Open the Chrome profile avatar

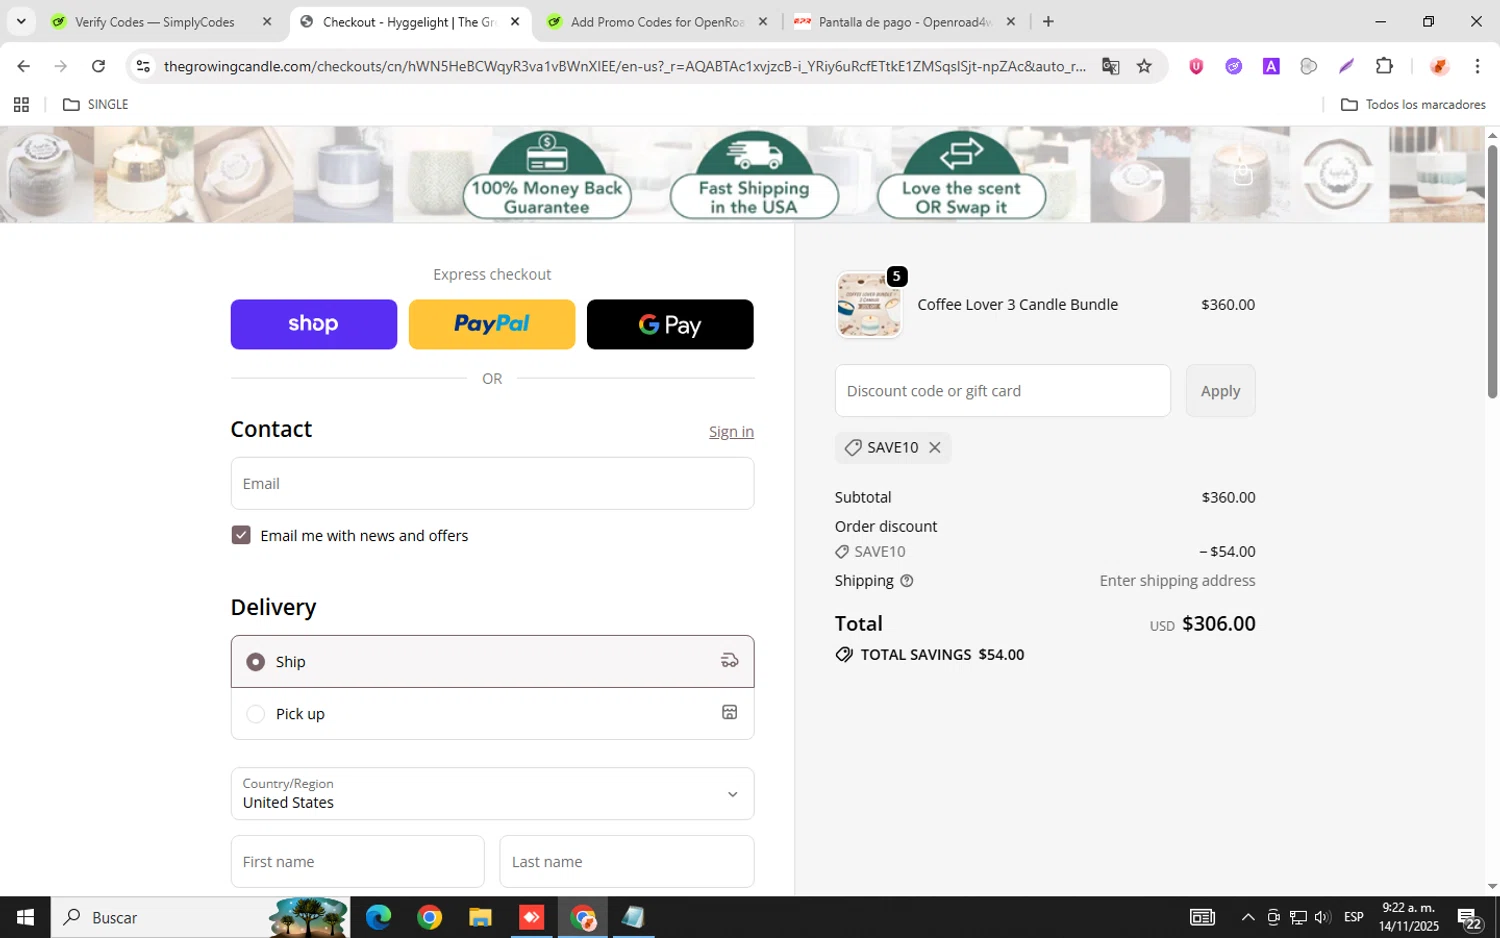point(1439,66)
